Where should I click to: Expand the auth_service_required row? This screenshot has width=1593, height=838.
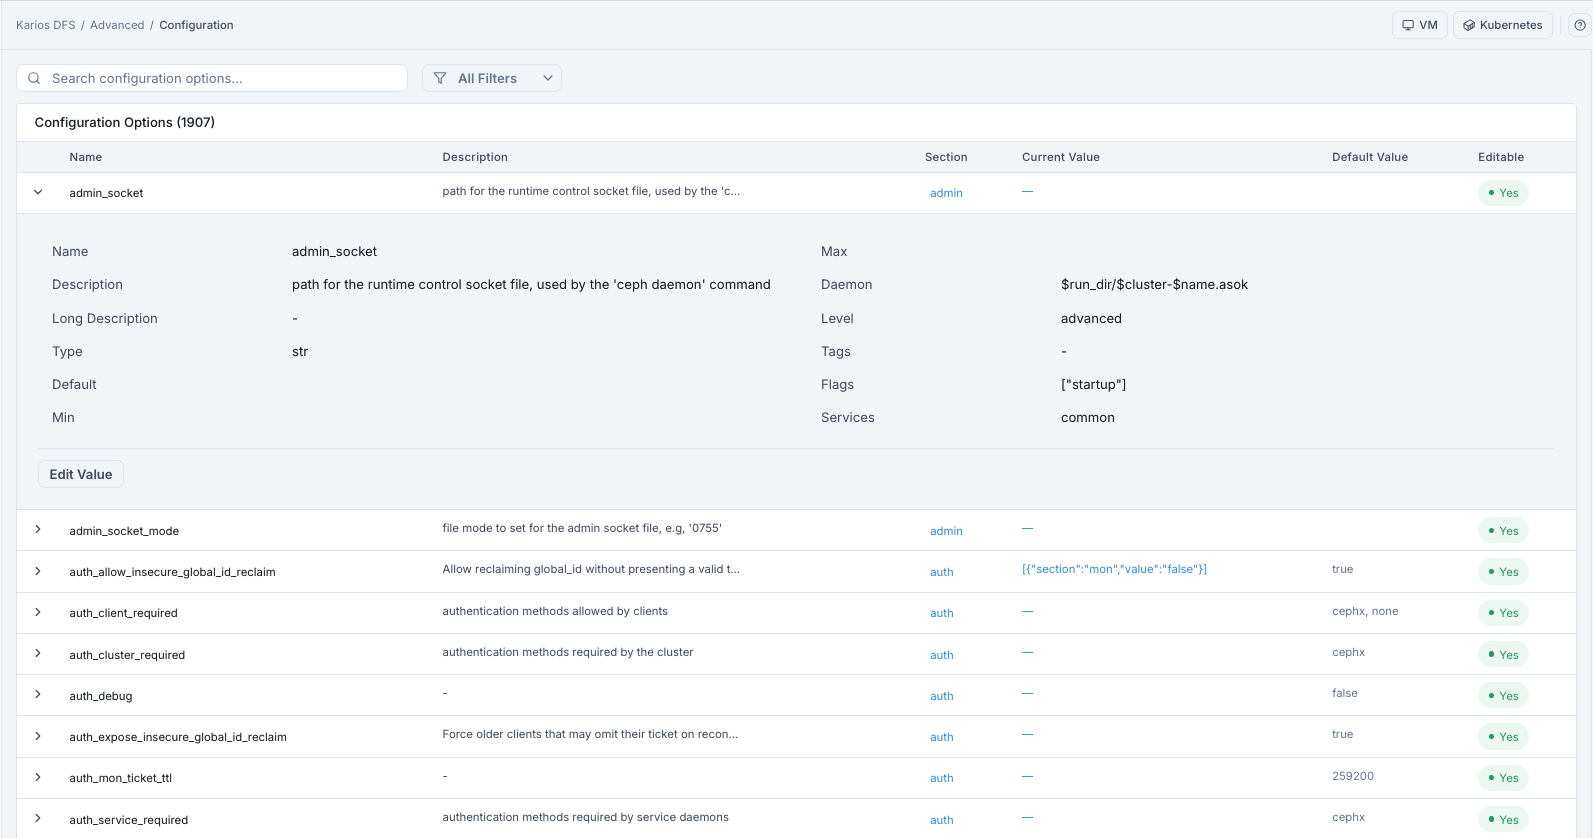(38, 818)
